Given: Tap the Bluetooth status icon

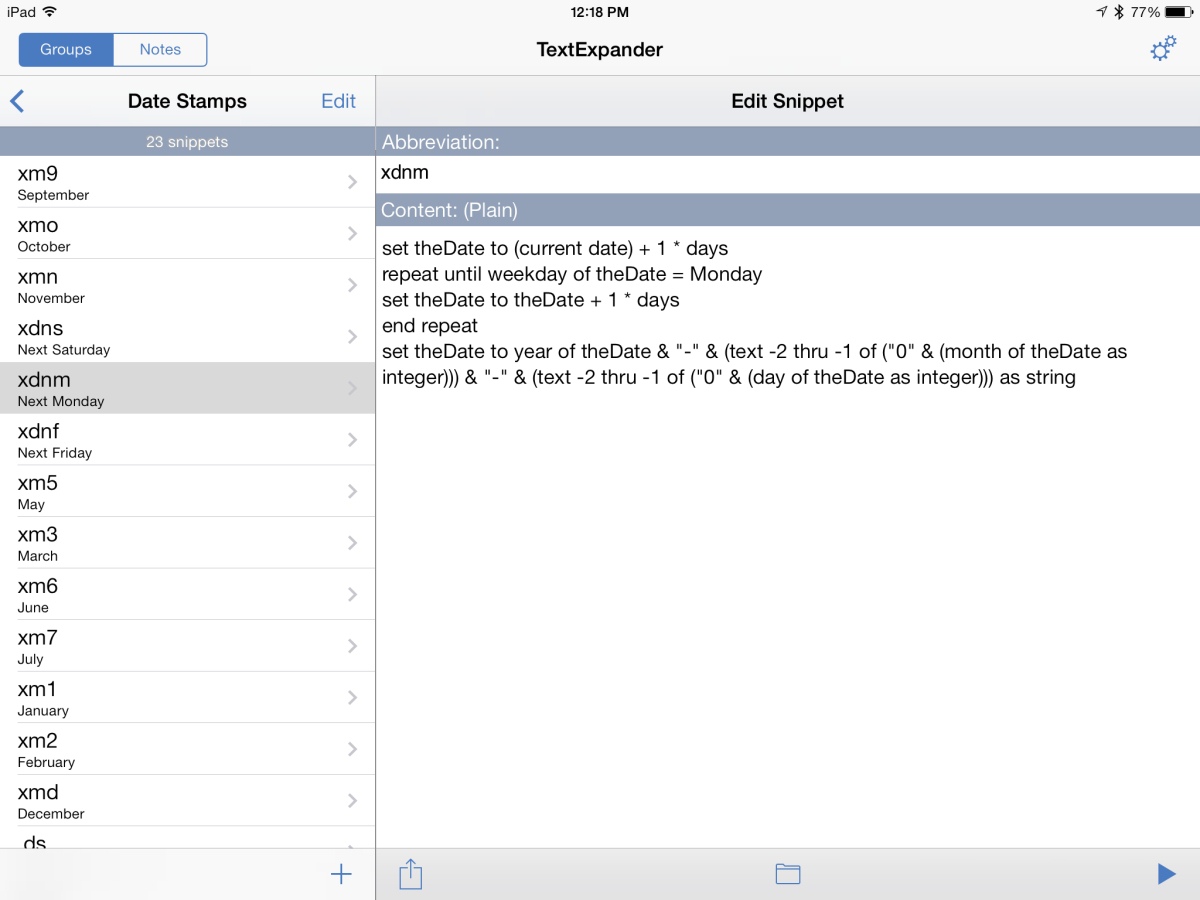Looking at the screenshot, I should [1120, 12].
